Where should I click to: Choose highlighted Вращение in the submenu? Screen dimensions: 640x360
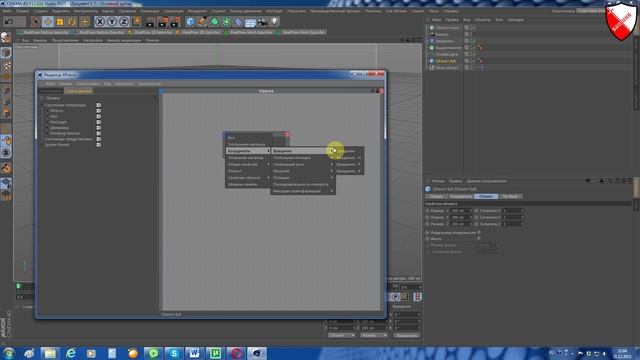click(302, 151)
